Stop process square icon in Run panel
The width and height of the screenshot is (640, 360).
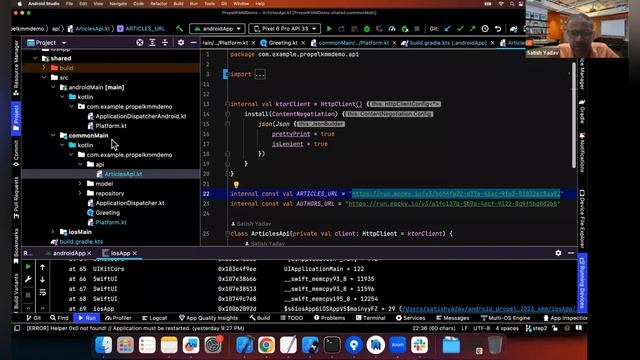pos(28,295)
